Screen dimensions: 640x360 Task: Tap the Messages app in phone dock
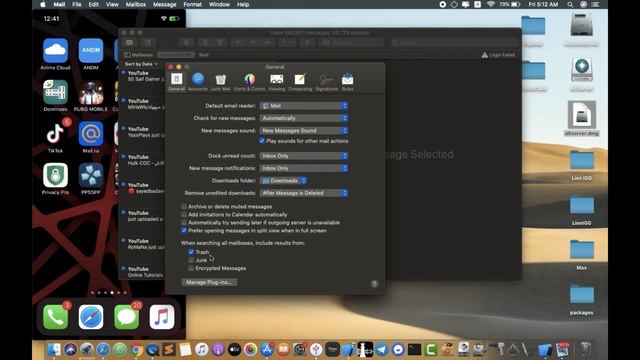tap(126, 317)
